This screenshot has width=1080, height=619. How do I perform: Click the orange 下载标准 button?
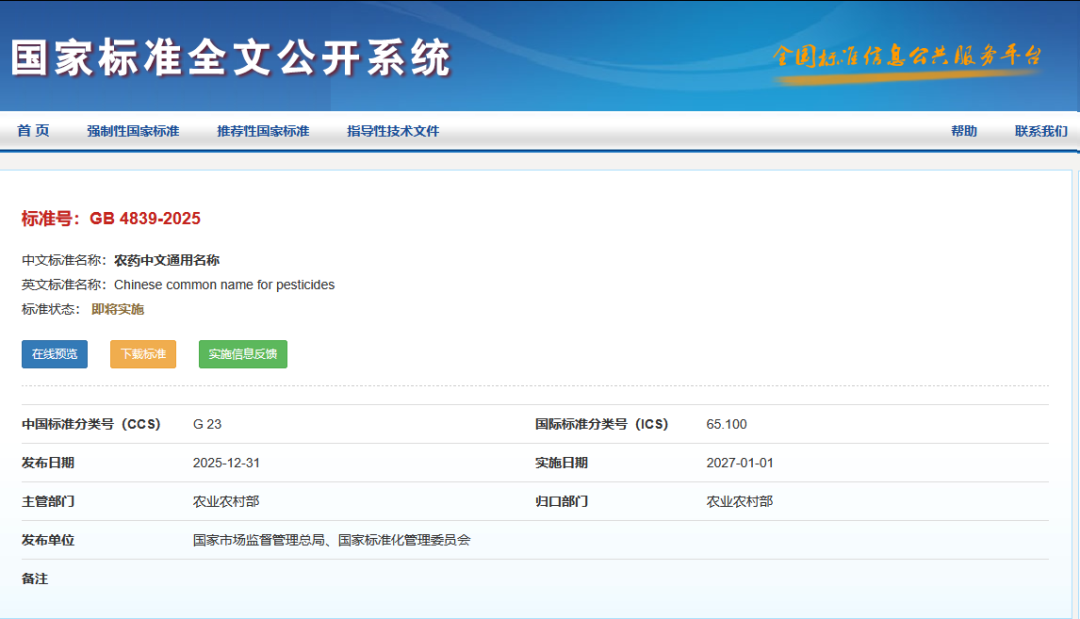[x=143, y=354]
